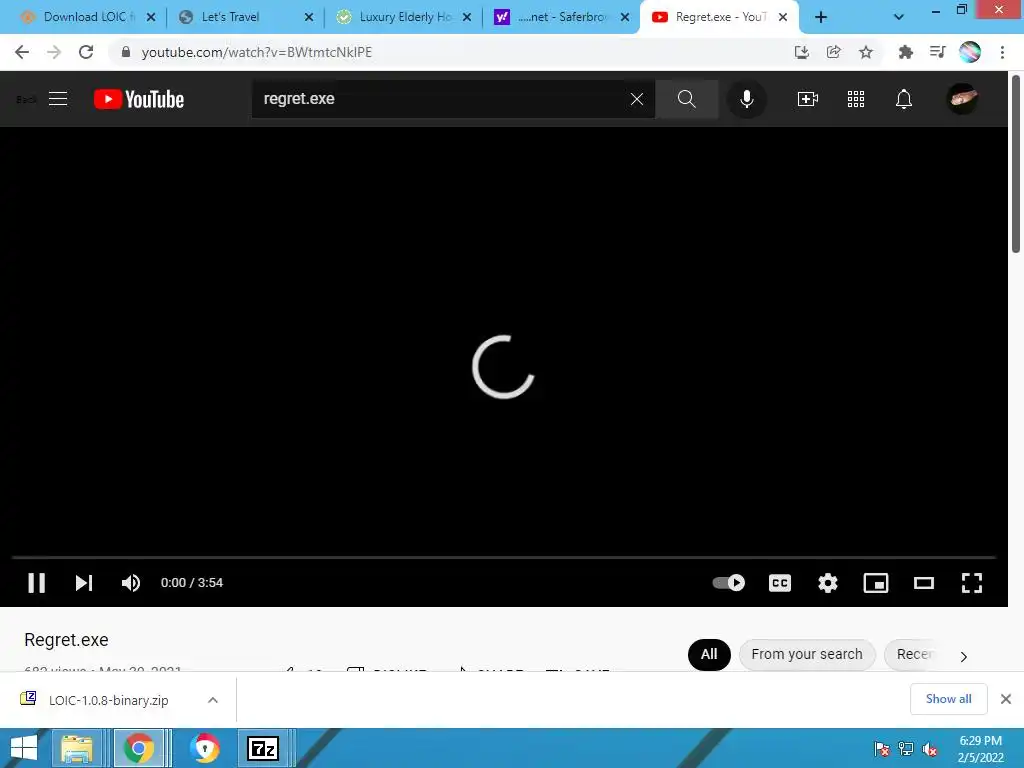1024x768 pixels.
Task: Click the Regret.exe video title
Action: point(66,640)
